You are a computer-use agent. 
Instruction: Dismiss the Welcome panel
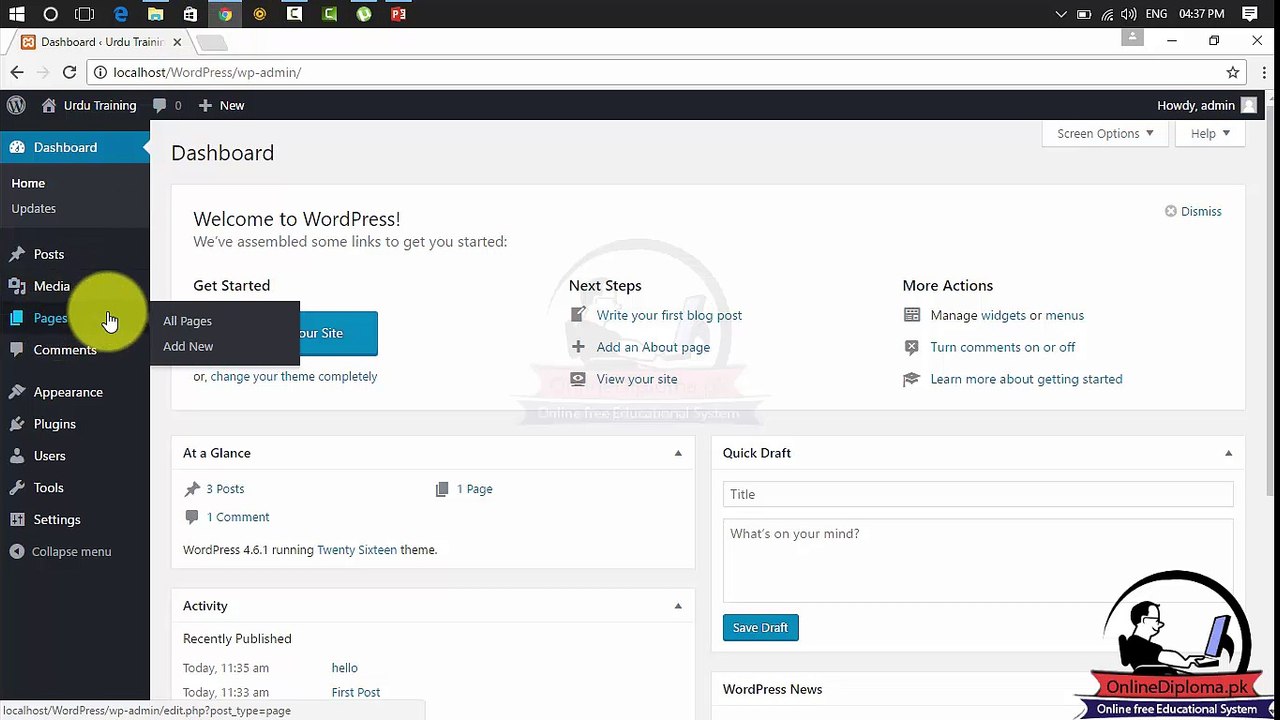tap(1193, 211)
